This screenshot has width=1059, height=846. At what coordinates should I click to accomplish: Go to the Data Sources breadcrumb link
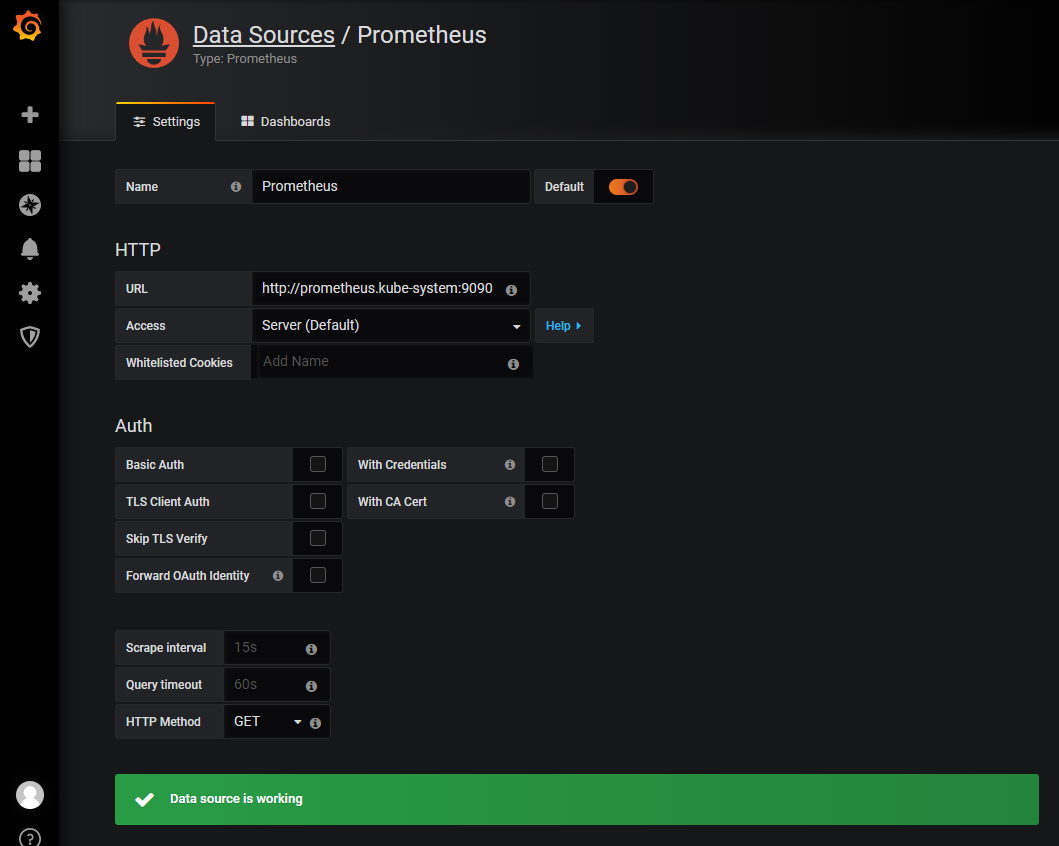click(x=264, y=35)
